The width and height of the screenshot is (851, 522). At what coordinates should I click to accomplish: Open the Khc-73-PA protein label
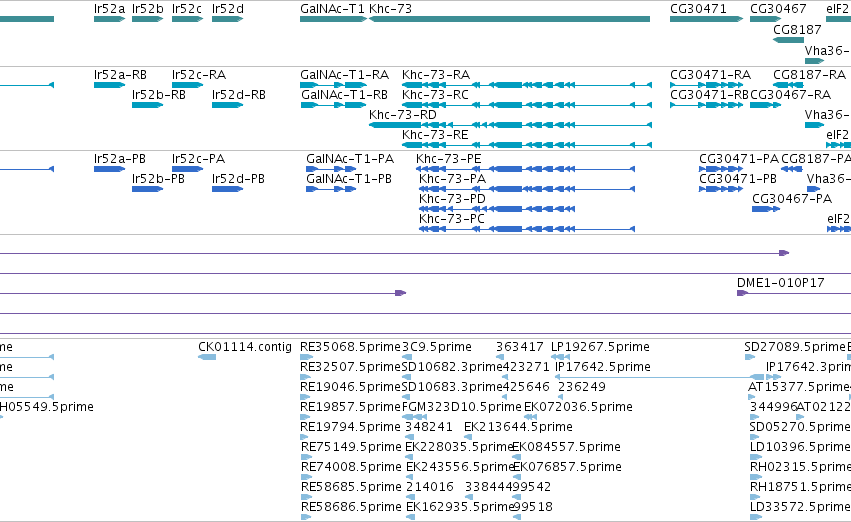(x=452, y=179)
